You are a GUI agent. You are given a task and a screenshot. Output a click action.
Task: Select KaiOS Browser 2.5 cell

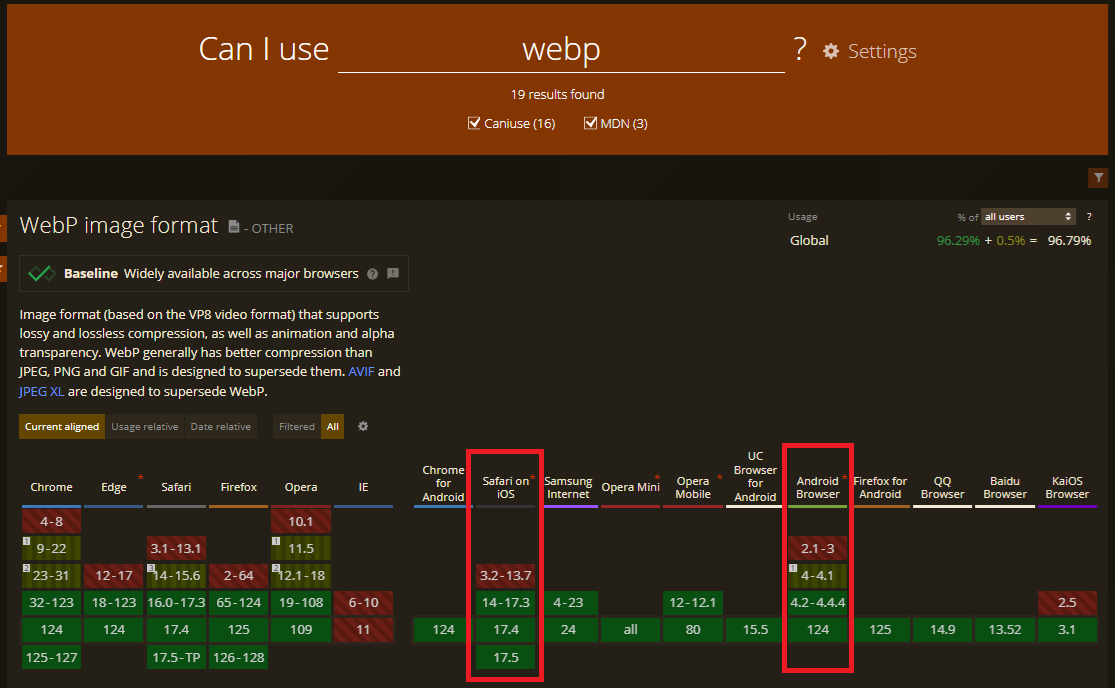coord(1067,603)
